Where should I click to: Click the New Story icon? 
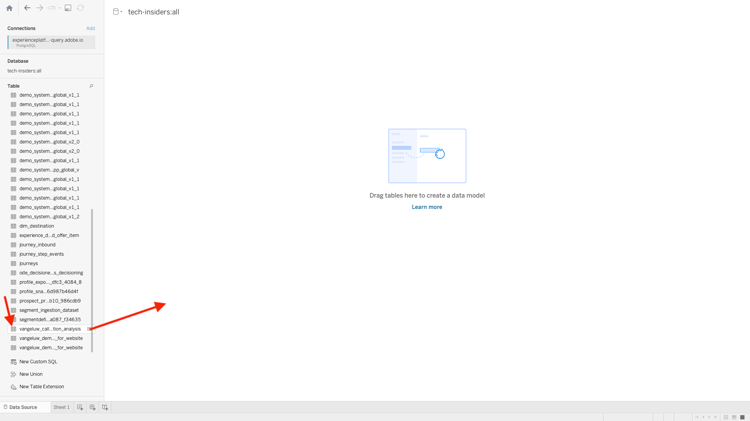tap(105, 407)
